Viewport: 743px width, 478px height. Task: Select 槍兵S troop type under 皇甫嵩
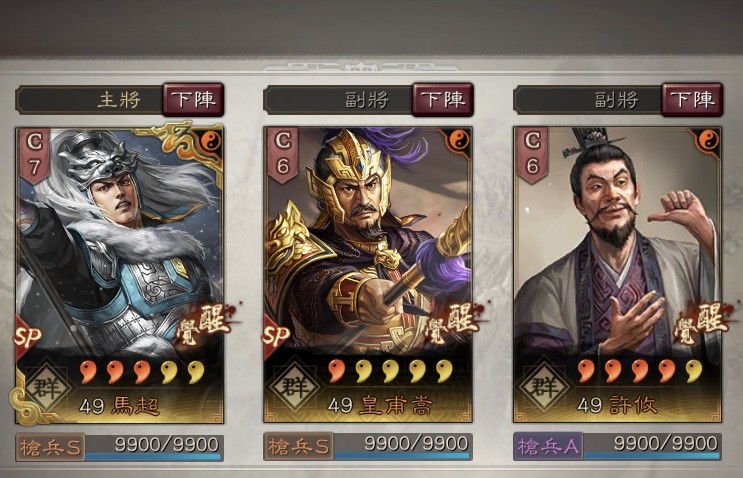(299, 447)
